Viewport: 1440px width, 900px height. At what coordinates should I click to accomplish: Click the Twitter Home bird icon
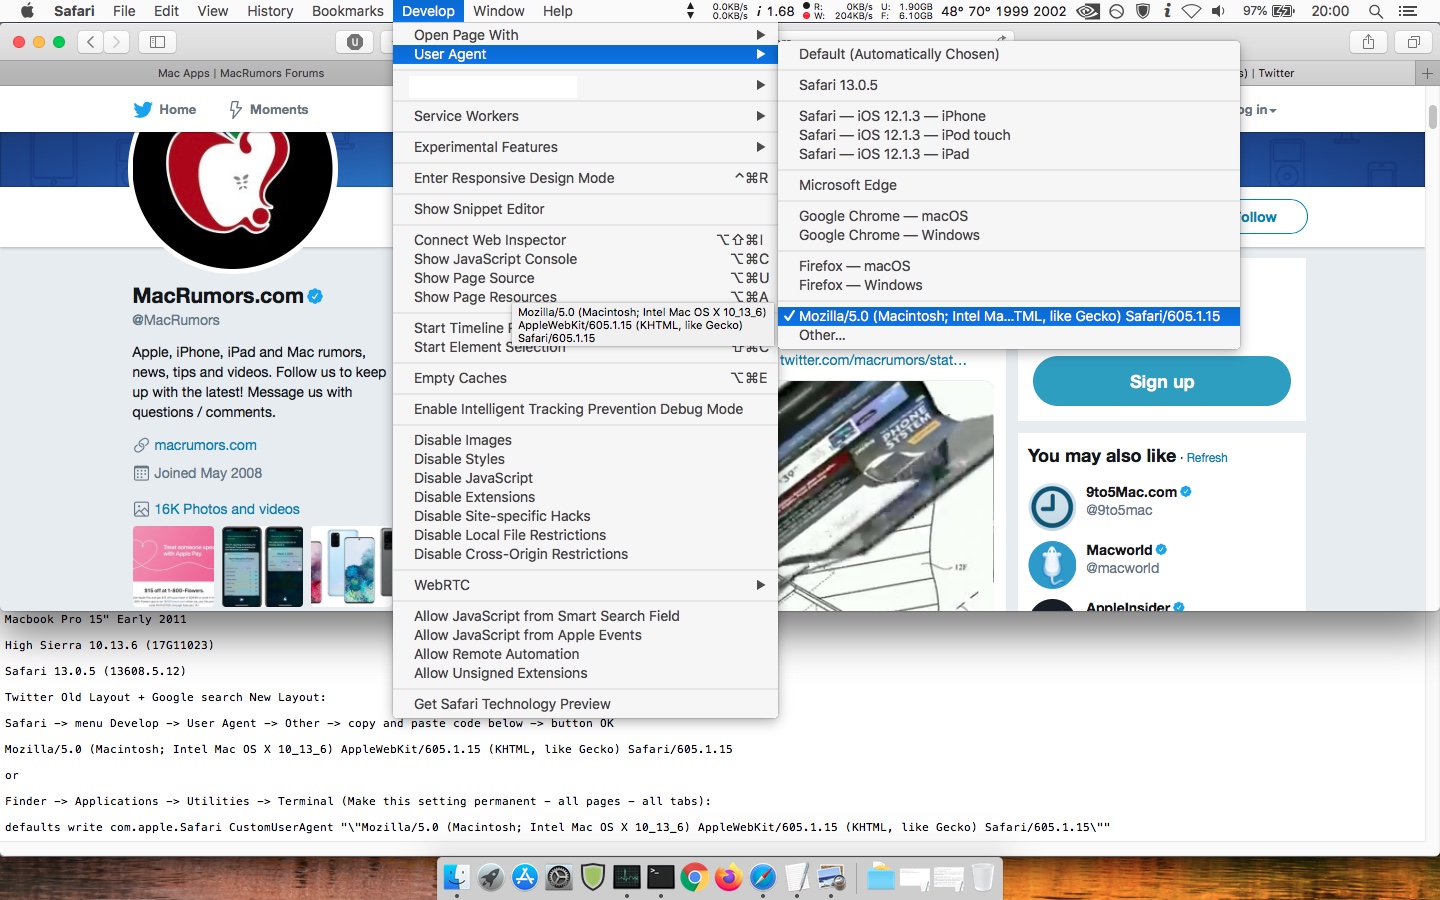coord(143,110)
